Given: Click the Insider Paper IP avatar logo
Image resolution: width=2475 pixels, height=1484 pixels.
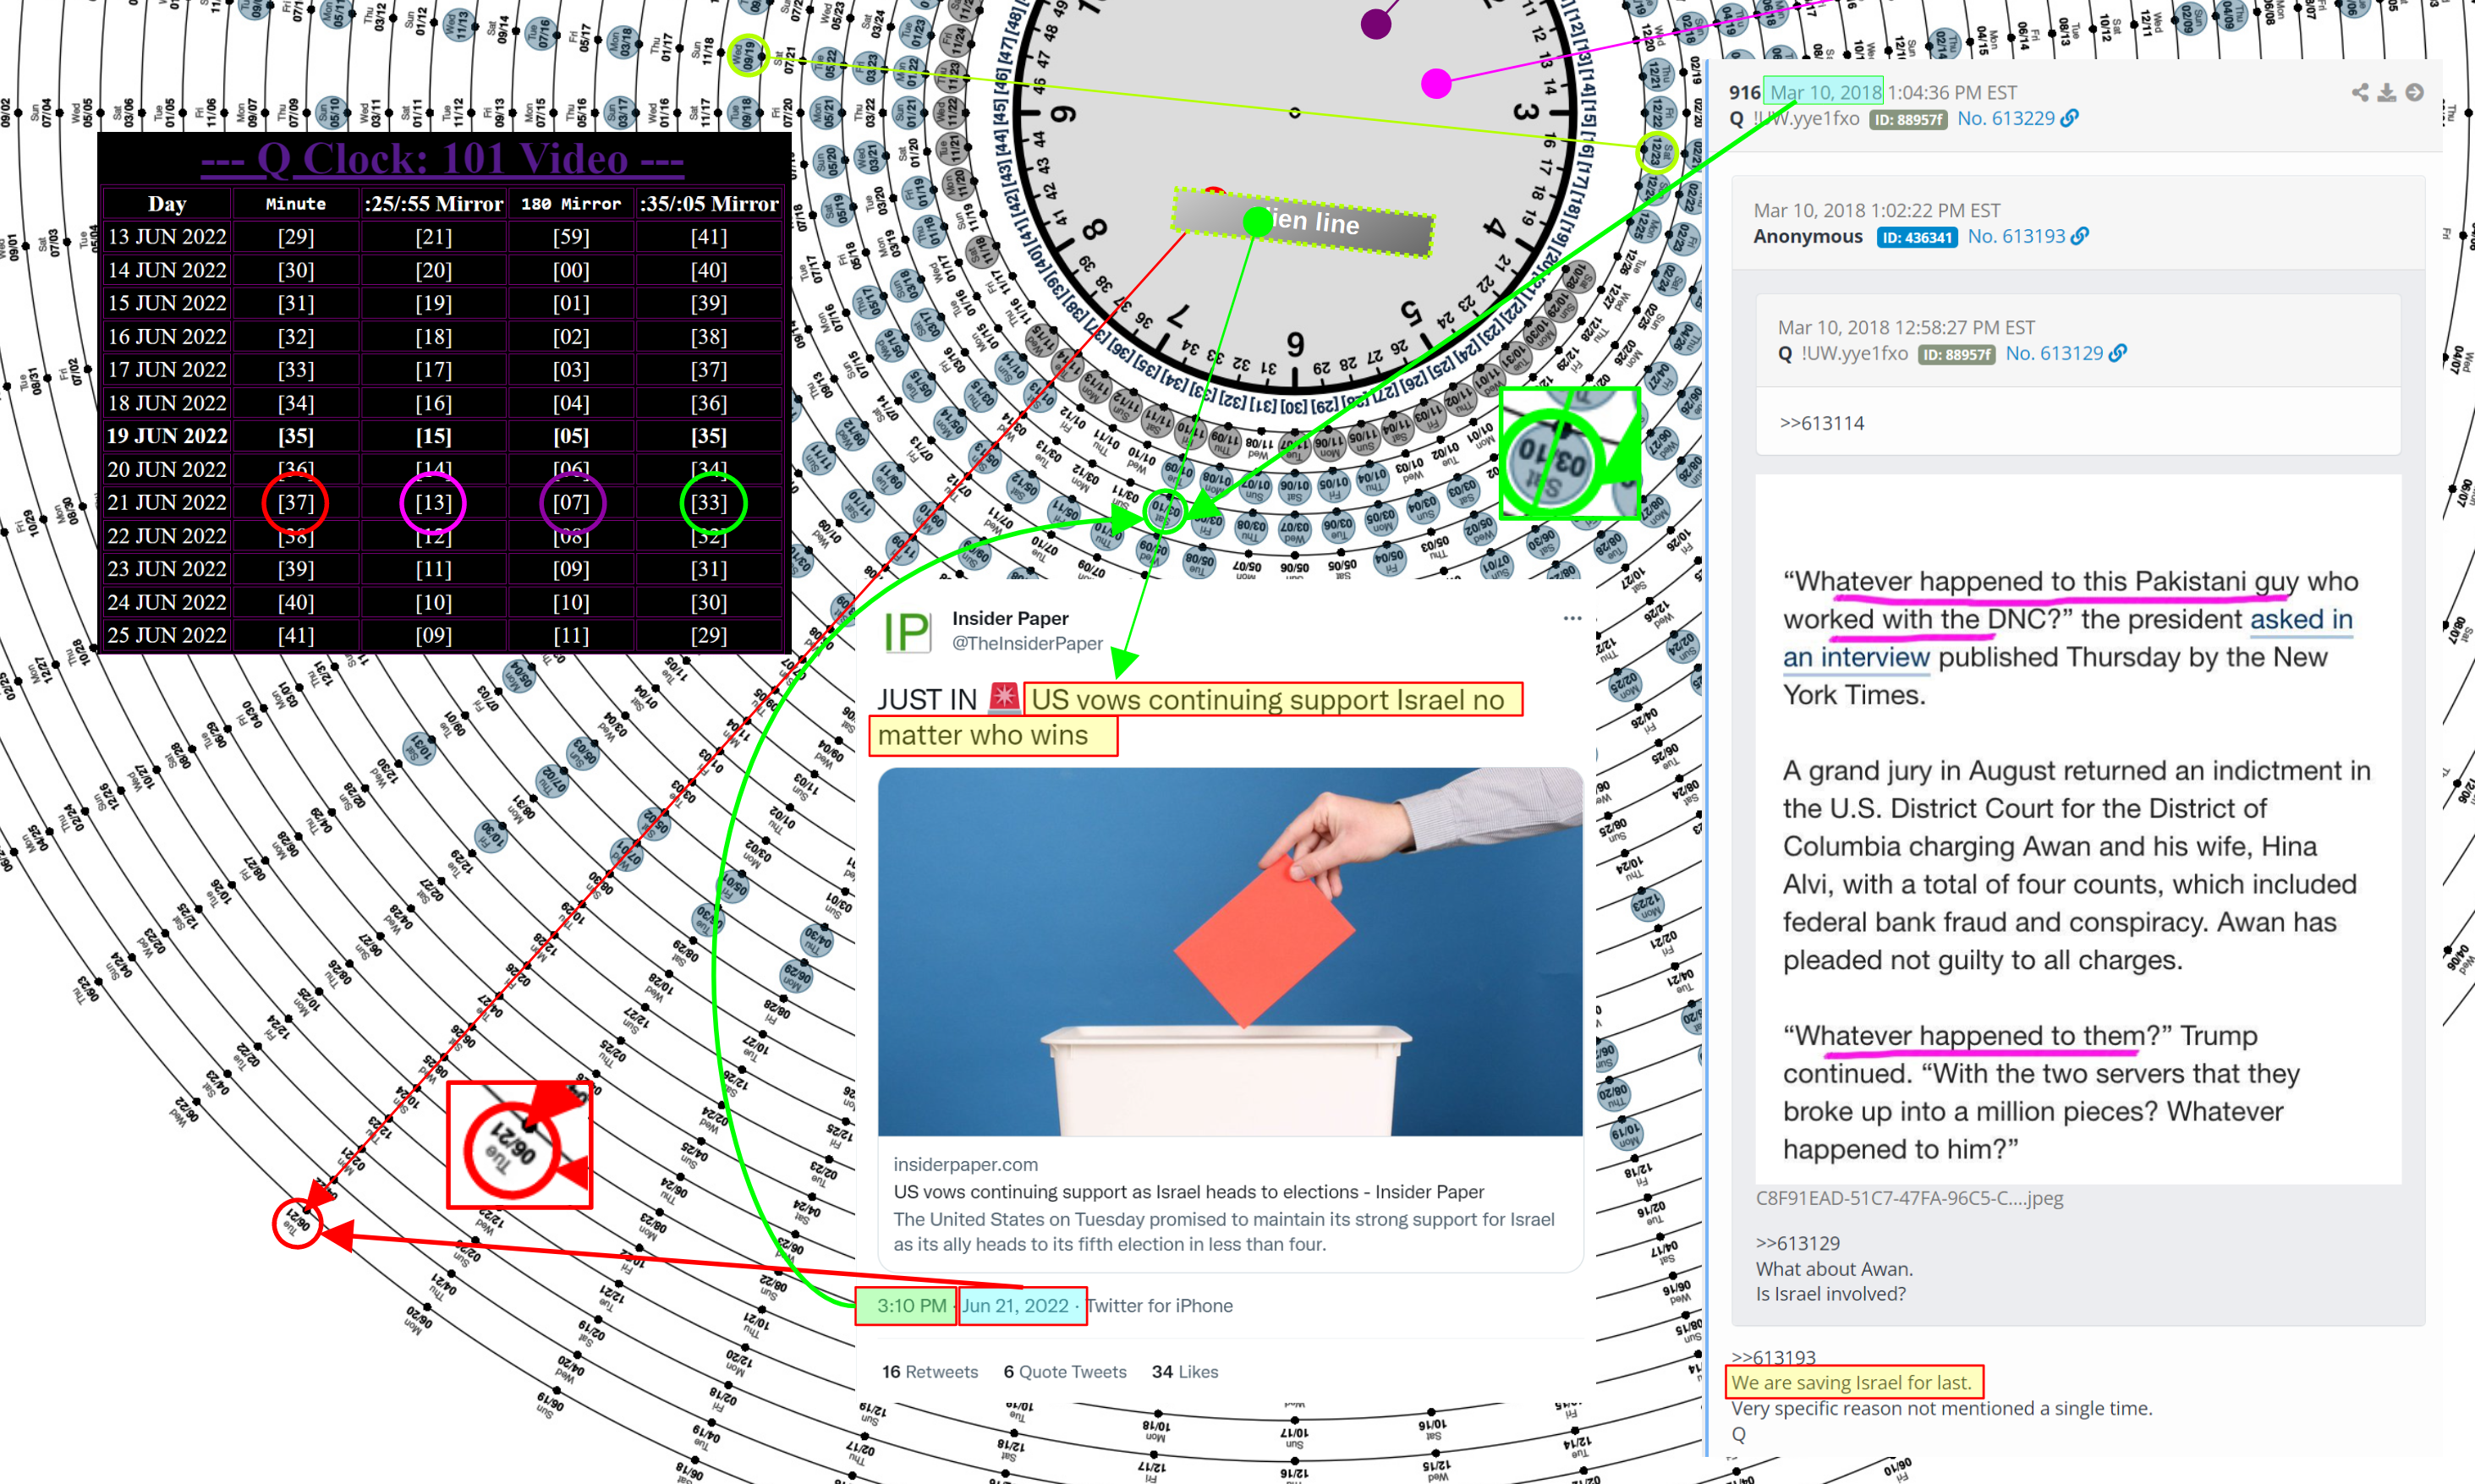Looking at the screenshot, I should click(907, 632).
